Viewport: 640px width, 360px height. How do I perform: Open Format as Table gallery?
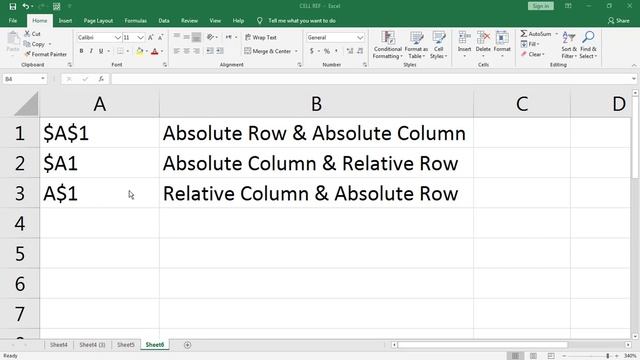coord(416,45)
